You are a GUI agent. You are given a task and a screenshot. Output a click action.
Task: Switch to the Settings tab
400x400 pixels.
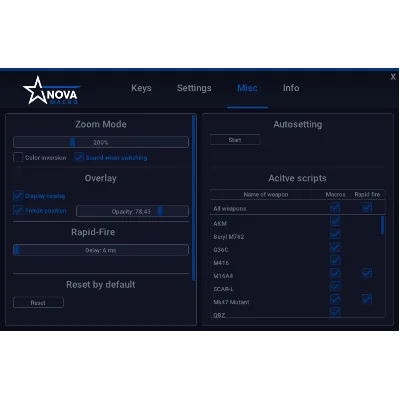(194, 88)
